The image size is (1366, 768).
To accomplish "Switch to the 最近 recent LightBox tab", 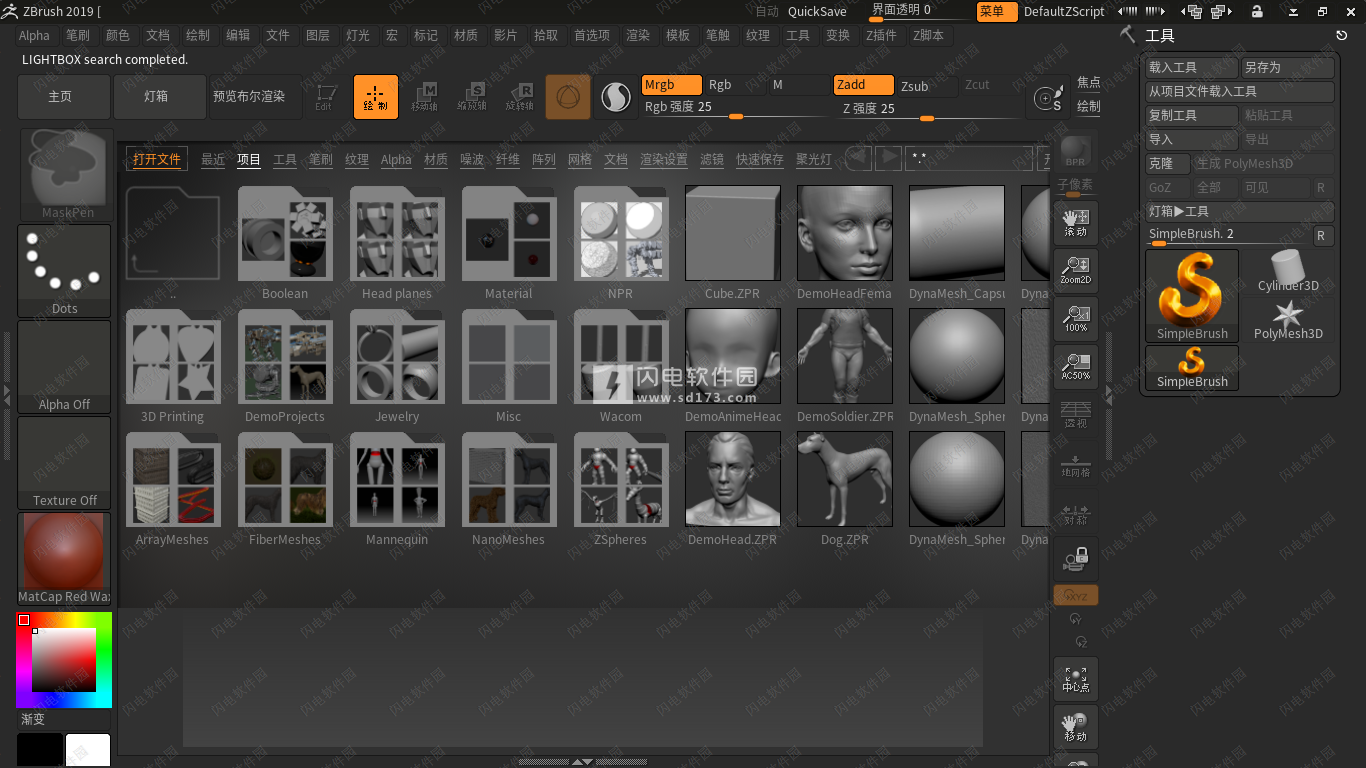I will [x=213, y=160].
